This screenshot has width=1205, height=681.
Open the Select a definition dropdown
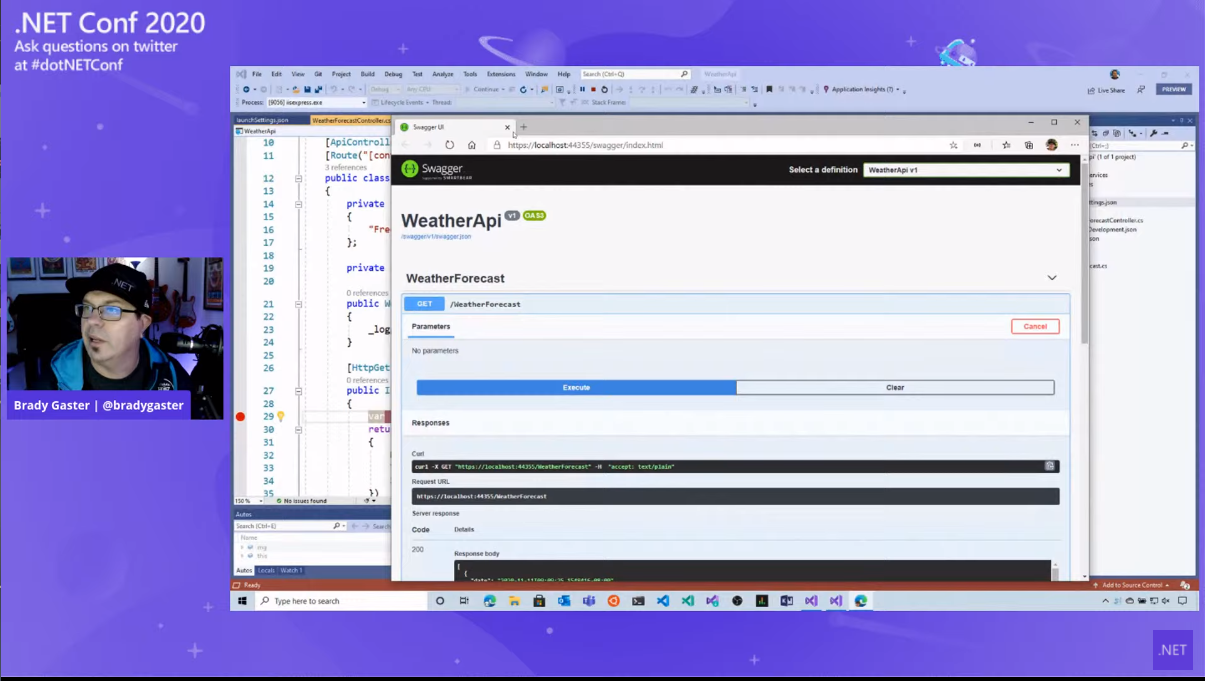(x=966, y=170)
